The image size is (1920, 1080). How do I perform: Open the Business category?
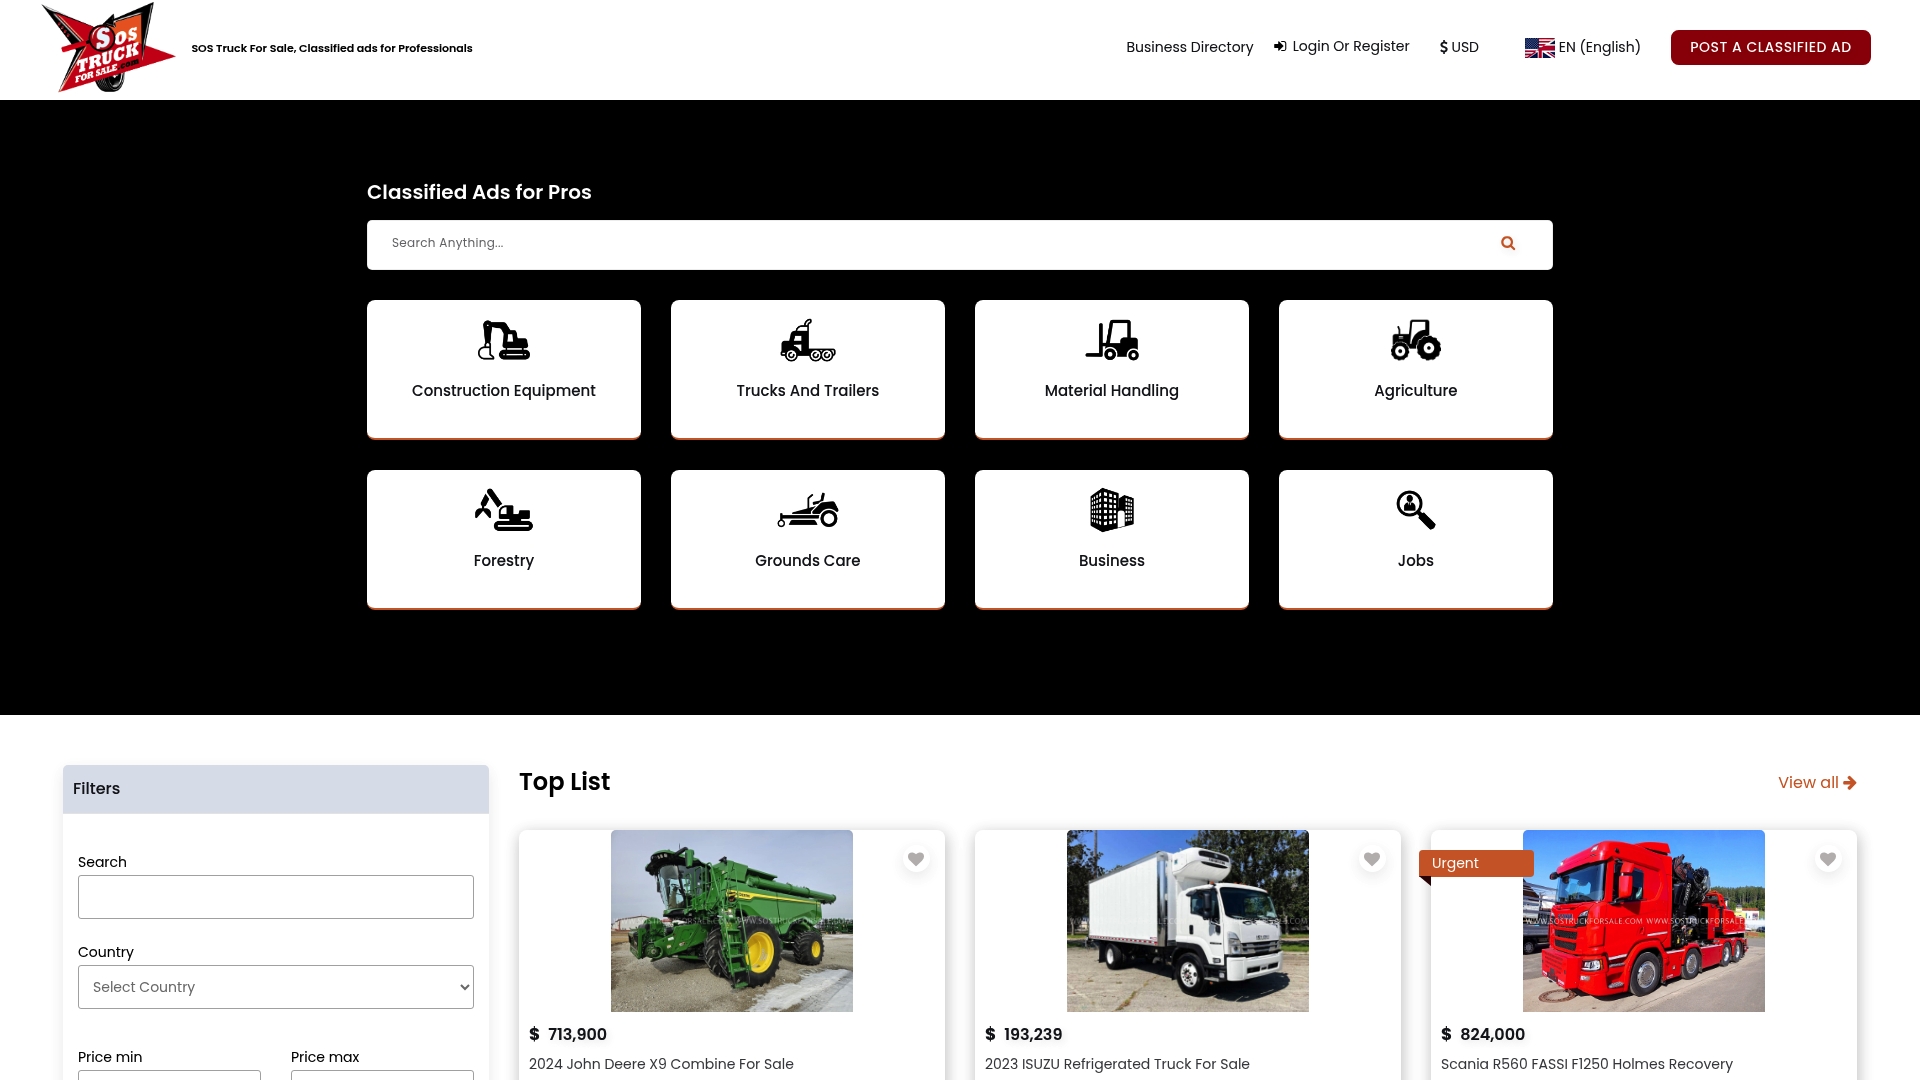[x=1112, y=539]
